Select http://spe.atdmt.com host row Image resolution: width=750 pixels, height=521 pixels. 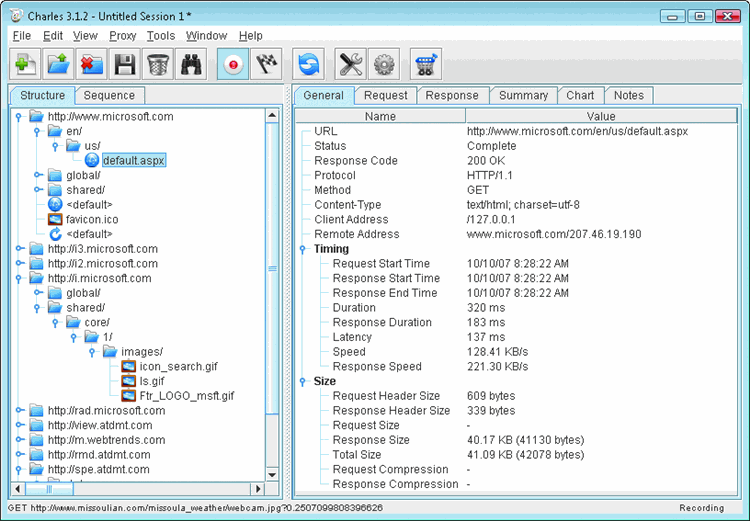tap(99, 470)
